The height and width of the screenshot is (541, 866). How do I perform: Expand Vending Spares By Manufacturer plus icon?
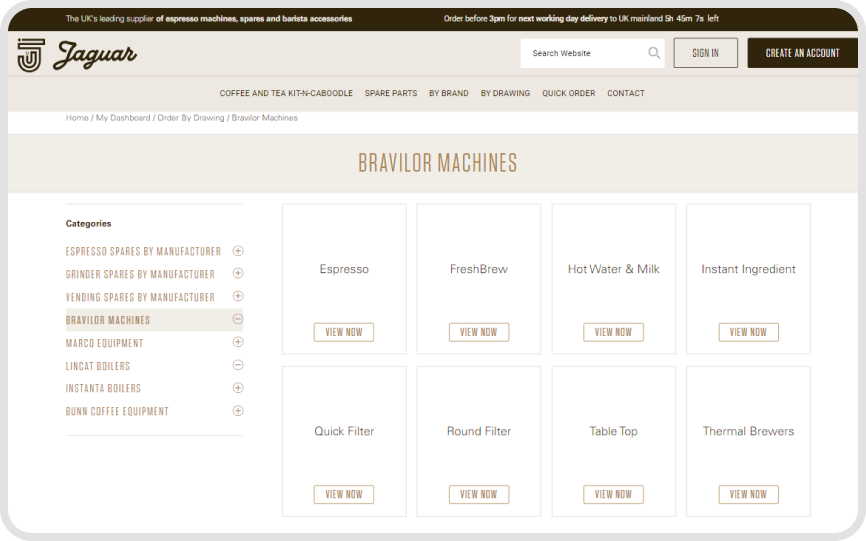click(x=238, y=296)
